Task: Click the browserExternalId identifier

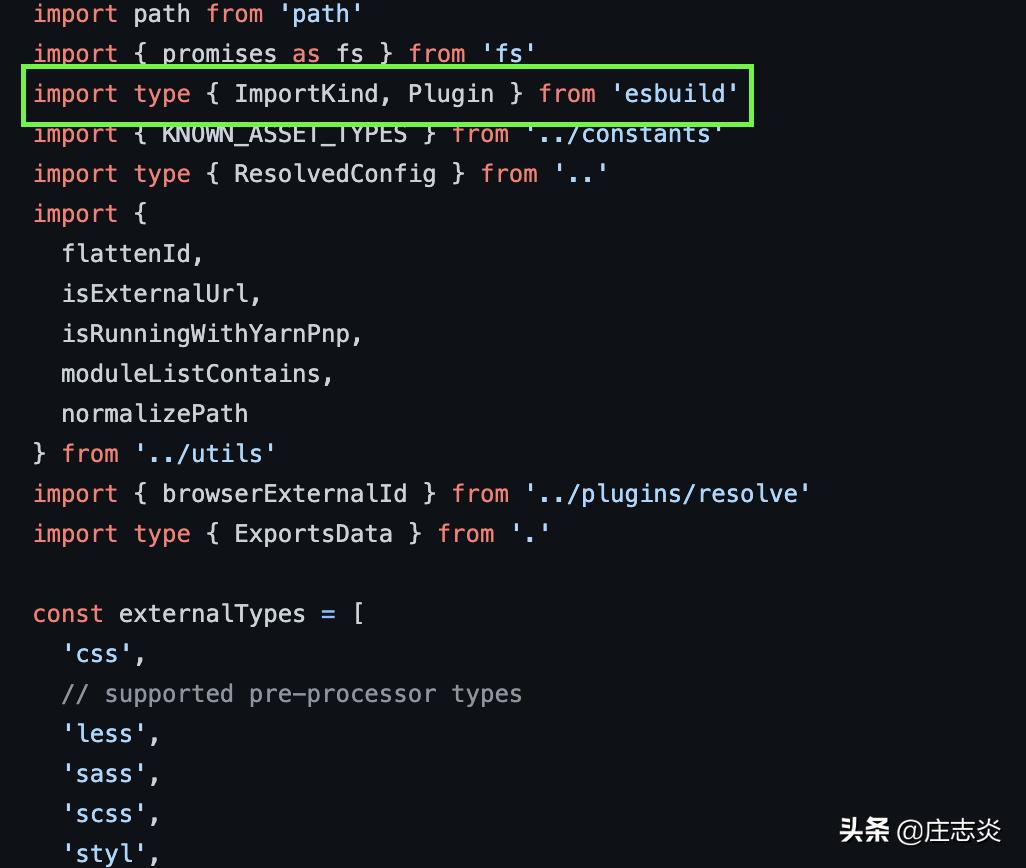Action: coord(285,493)
